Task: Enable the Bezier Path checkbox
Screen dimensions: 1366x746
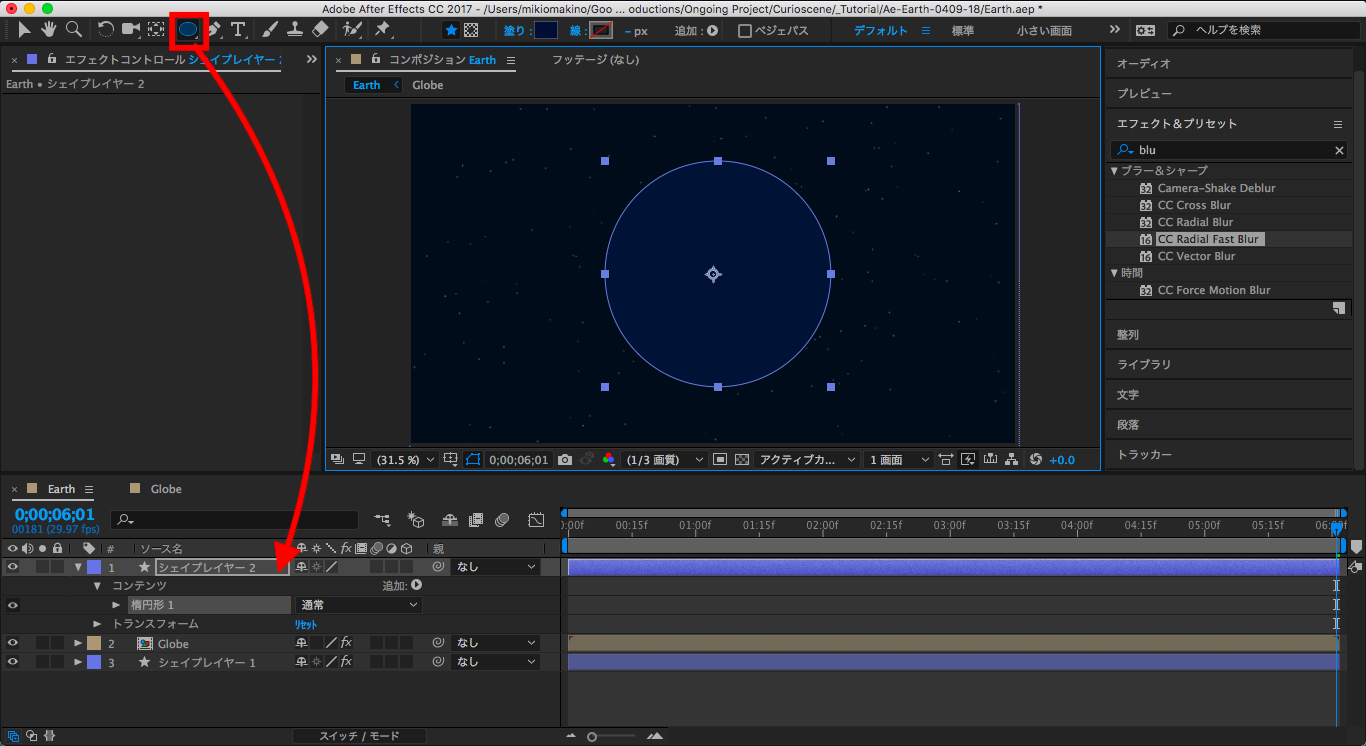Action: (744, 31)
